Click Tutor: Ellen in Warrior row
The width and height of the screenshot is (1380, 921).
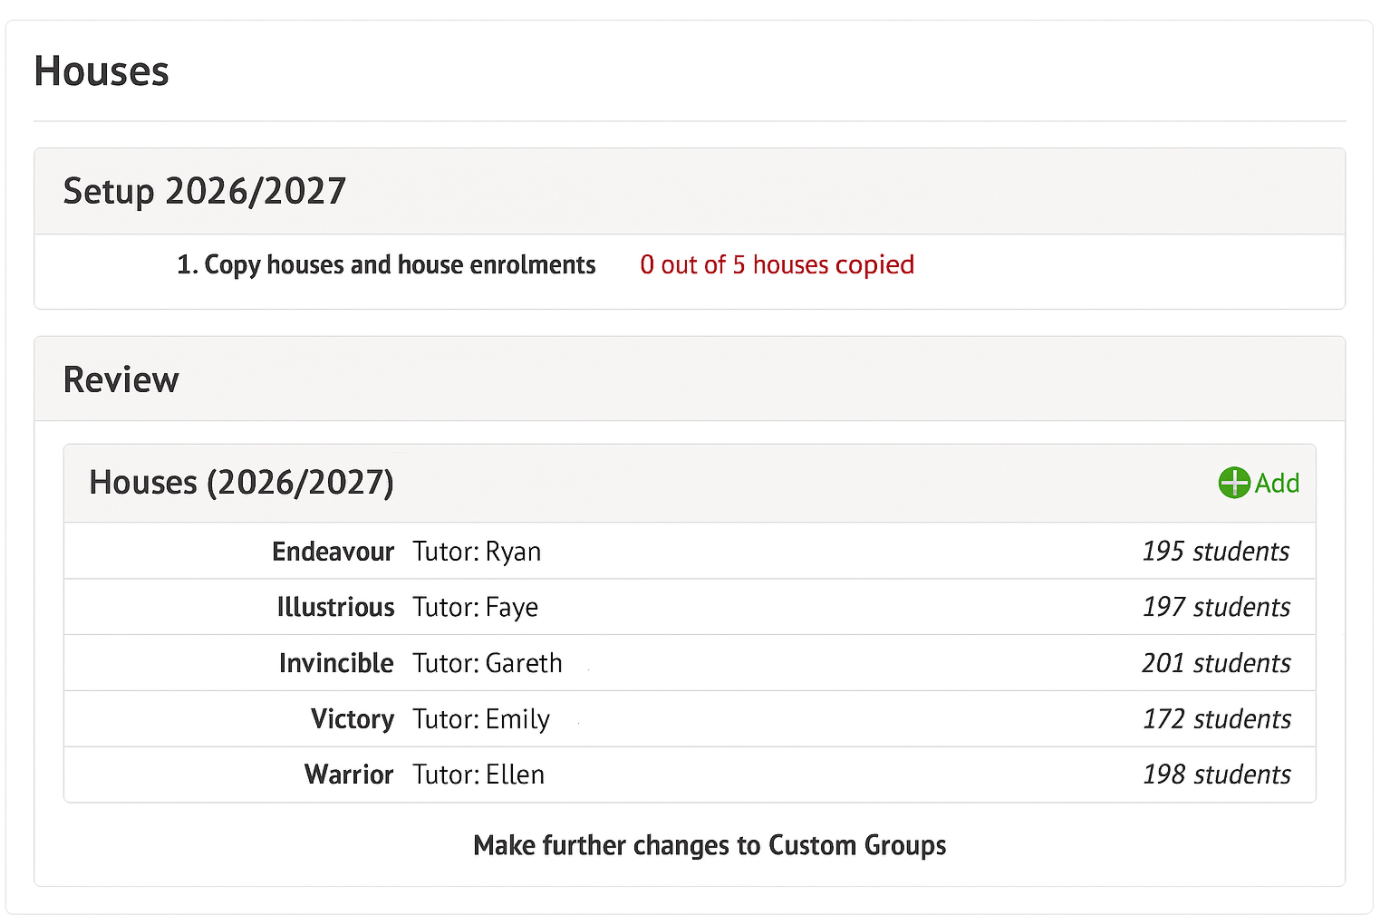(478, 775)
